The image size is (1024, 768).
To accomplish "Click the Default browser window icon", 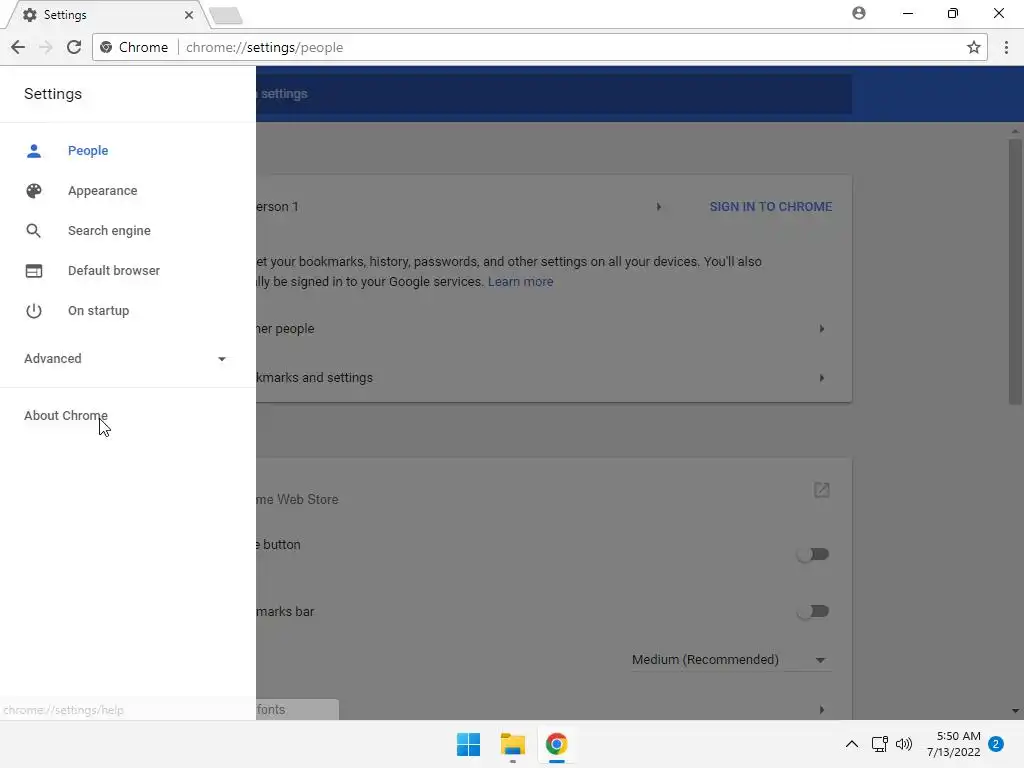I will pos(33,270).
